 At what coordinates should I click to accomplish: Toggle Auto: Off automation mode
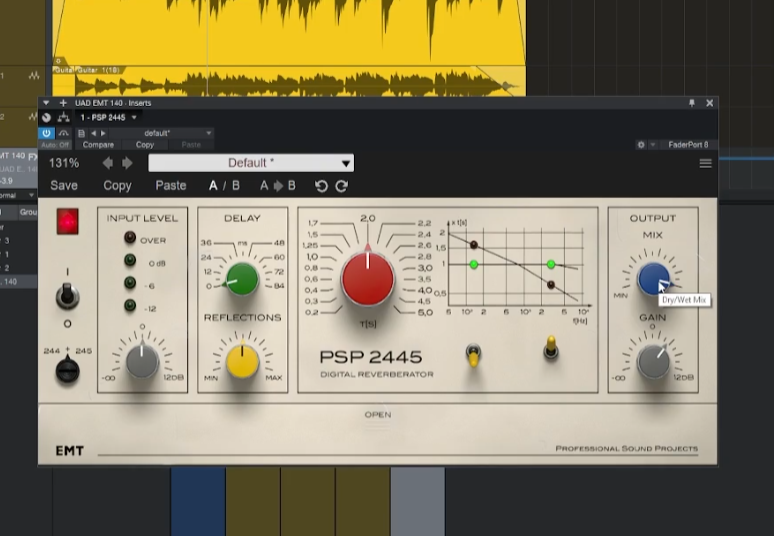(x=55, y=145)
